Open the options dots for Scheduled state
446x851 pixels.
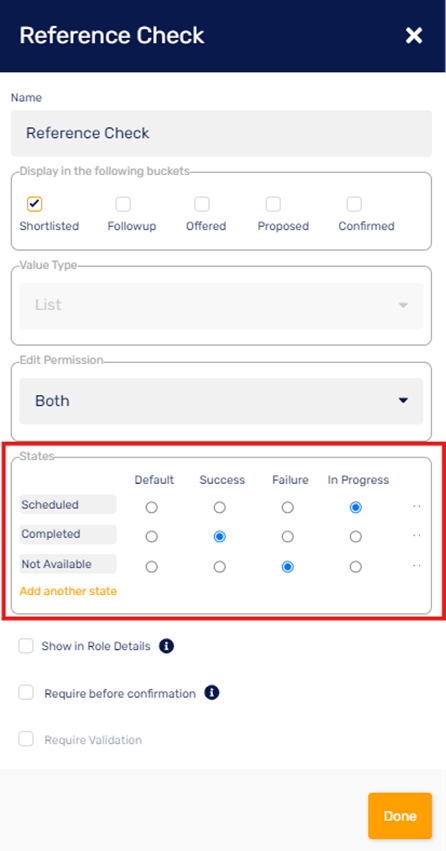point(417,506)
